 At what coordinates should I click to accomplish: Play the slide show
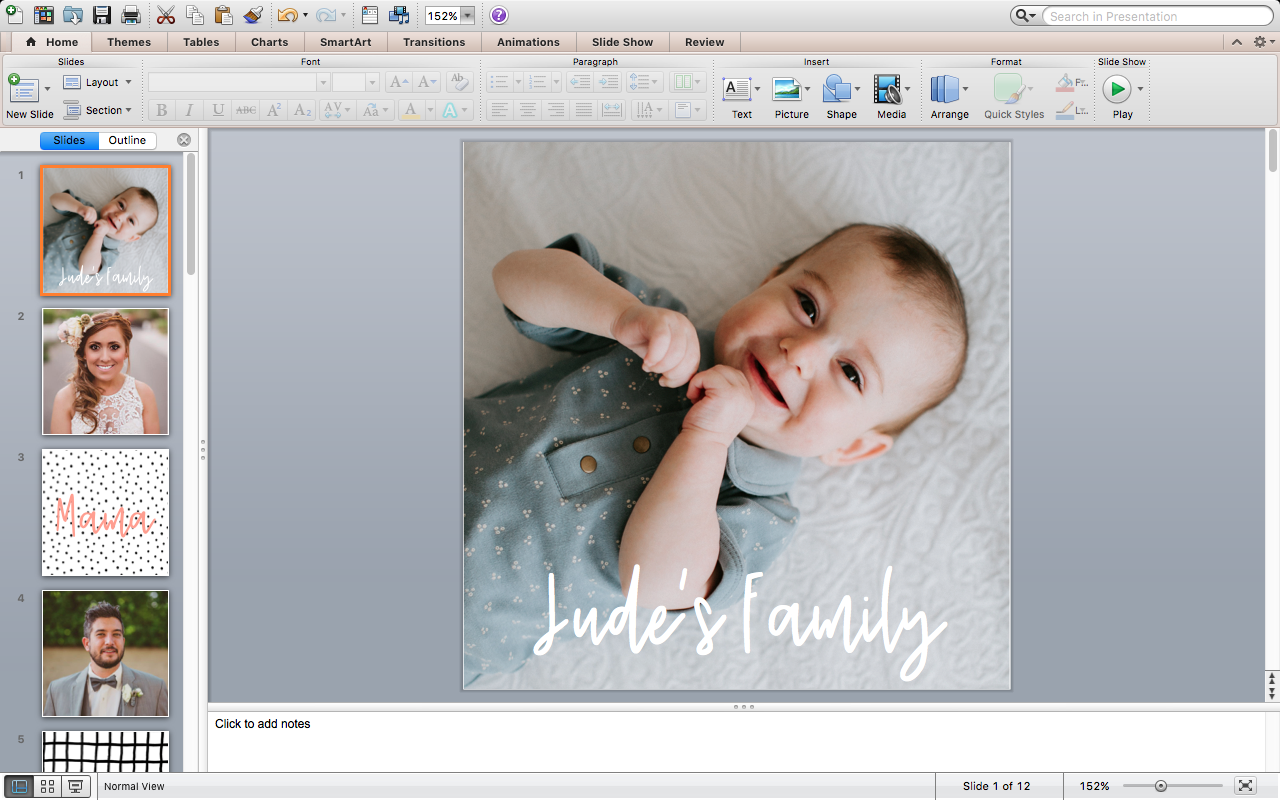click(x=1117, y=89)
